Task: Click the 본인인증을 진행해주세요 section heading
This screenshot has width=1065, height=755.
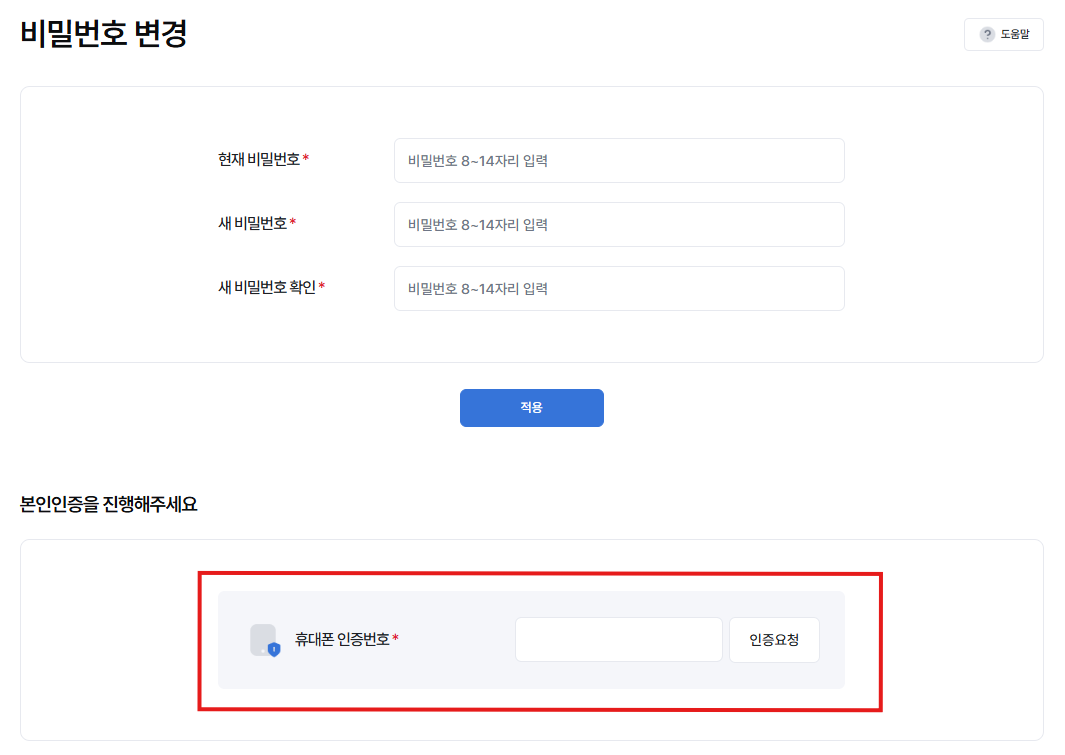Action: point(109,504)
